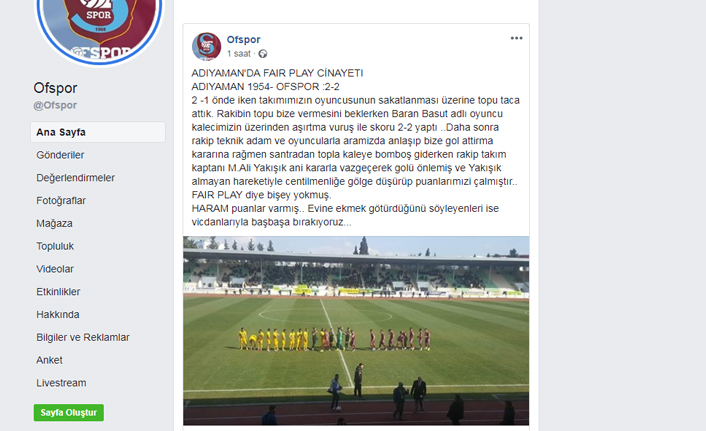Click the green Sayfa Oluştur button
706x431 pixels.
(x=68, y=413)
